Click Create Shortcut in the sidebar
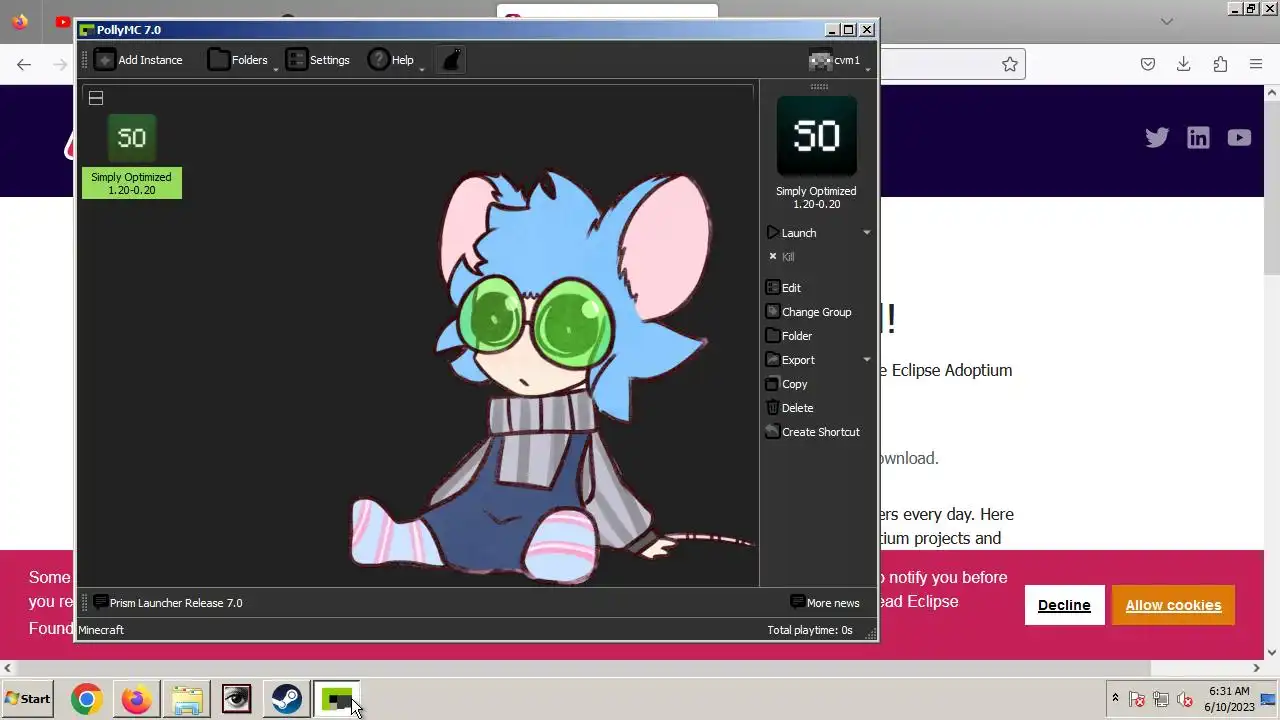Viewport: 1280px width, 720px height. [x=812, y=432]
